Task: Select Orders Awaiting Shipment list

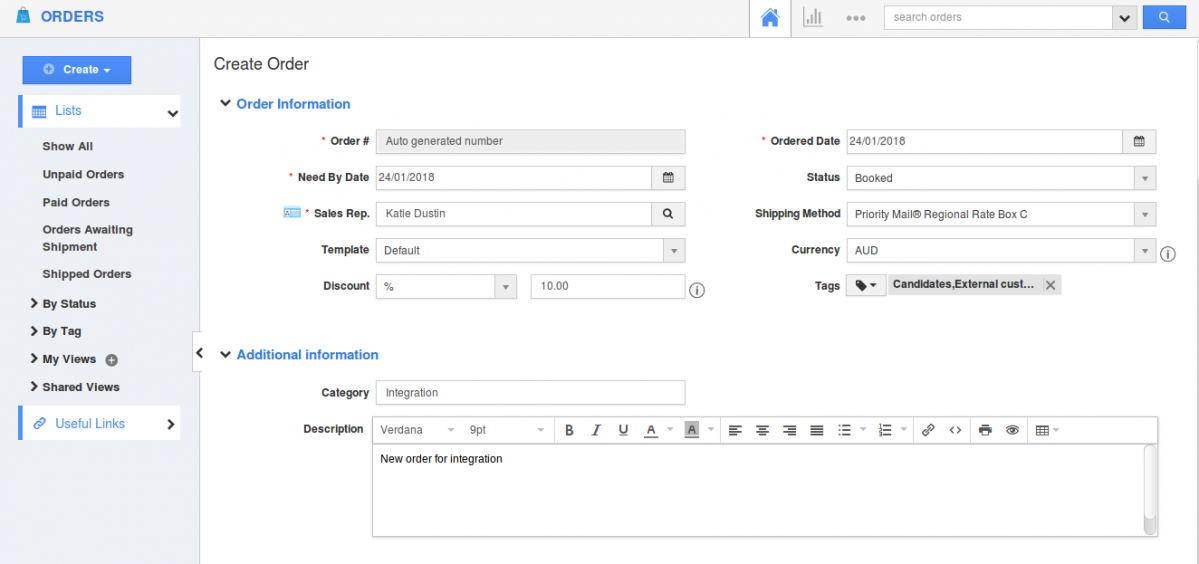Action: click(87, 238)
